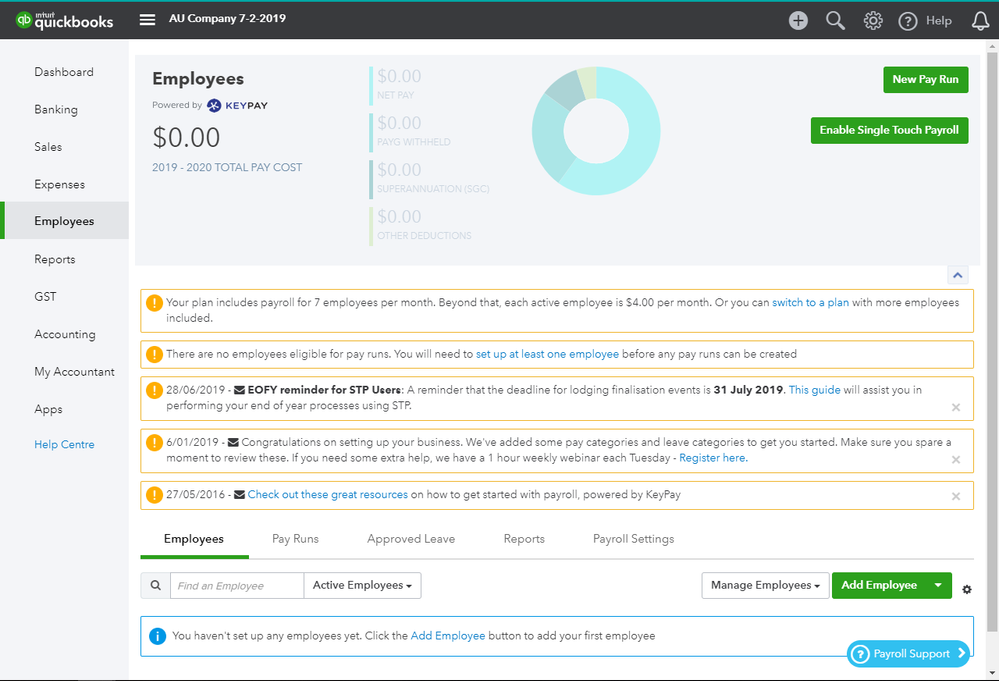This screenshot has height=681, width=999.
Task: Dismiss the EOFY reminder notice
Action: click(956, 408)
